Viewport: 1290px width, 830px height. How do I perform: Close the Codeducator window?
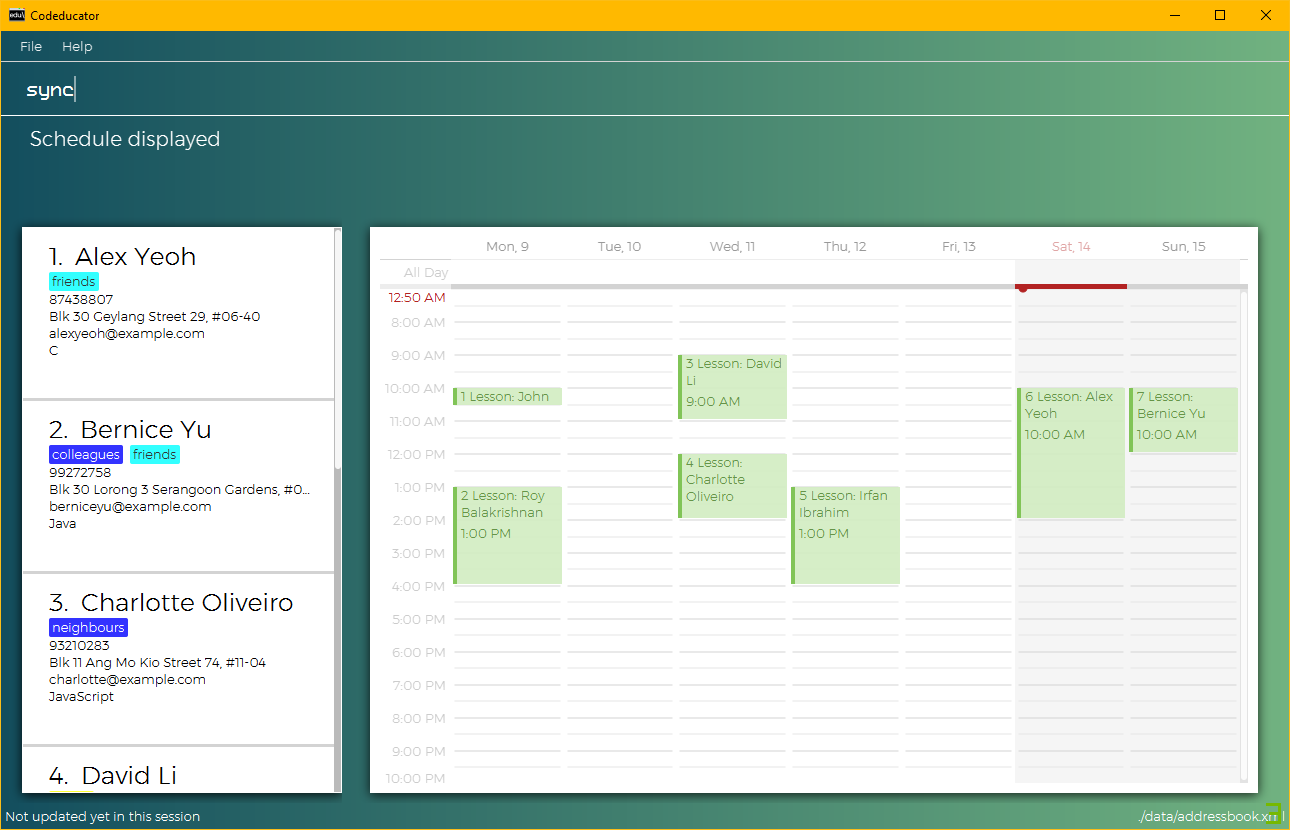point(1266,15)
